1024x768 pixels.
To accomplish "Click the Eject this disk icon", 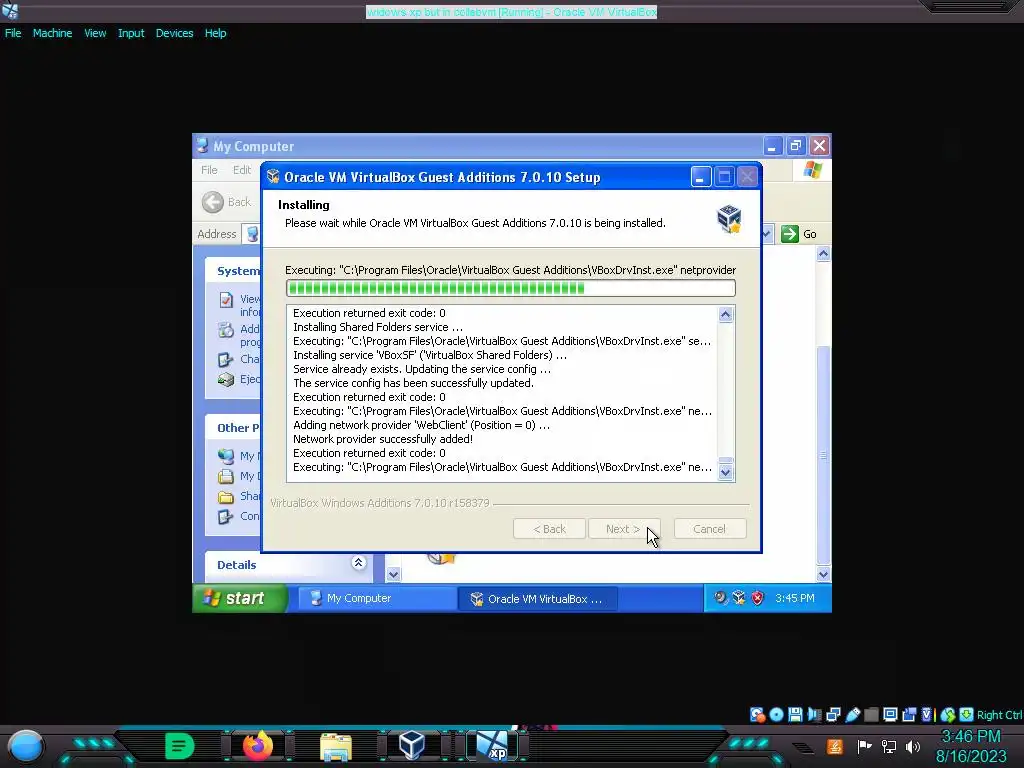I will tap(226, 379).
